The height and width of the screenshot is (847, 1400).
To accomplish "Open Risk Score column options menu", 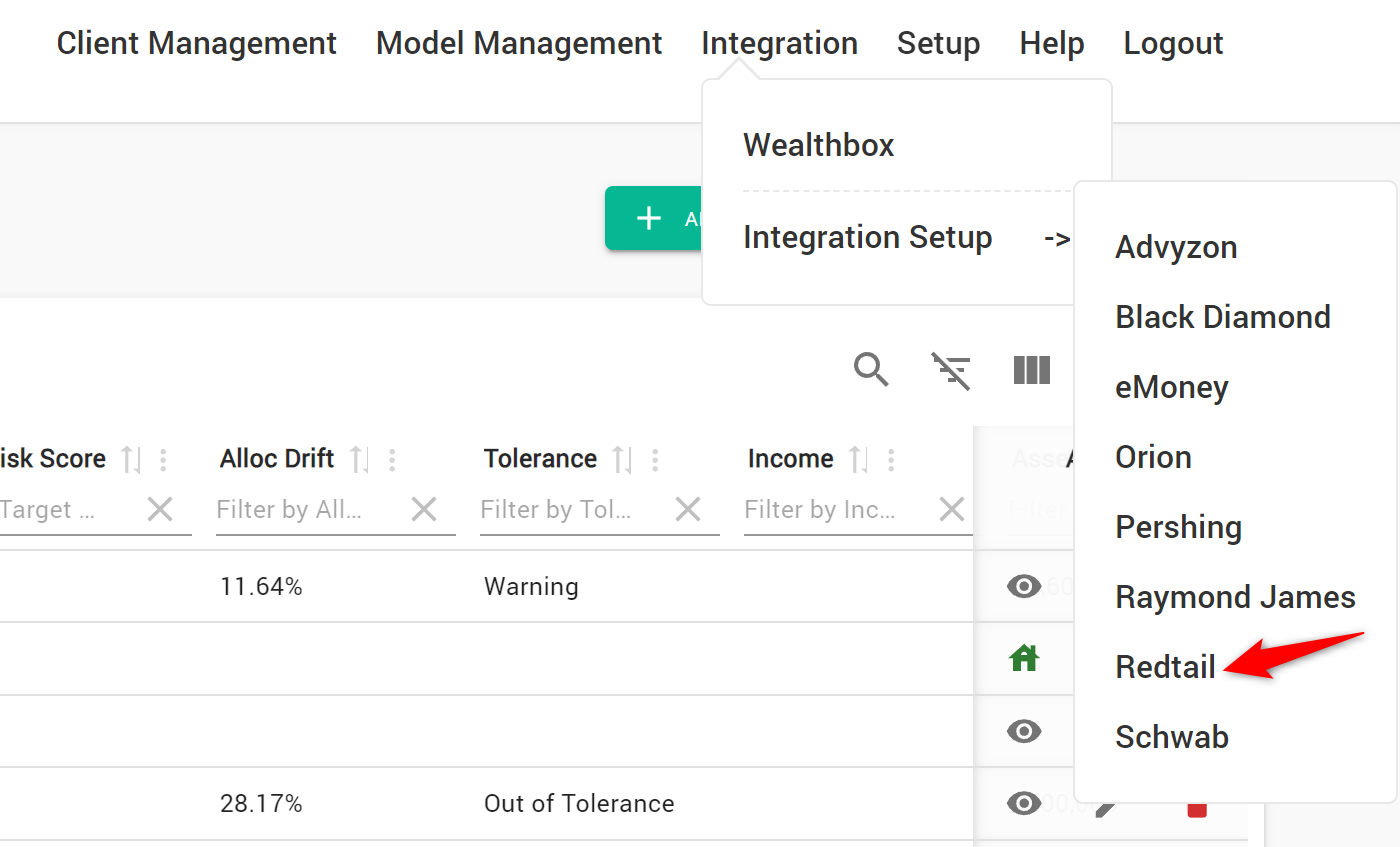I will pyautogui.click(x=163, y=459).
